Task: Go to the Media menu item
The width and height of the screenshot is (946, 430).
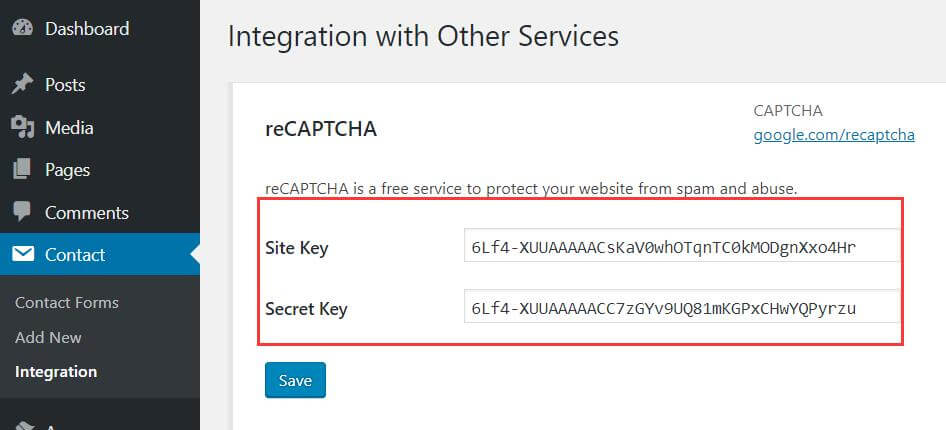Action: pyautogui.click(x=69, y=128)
